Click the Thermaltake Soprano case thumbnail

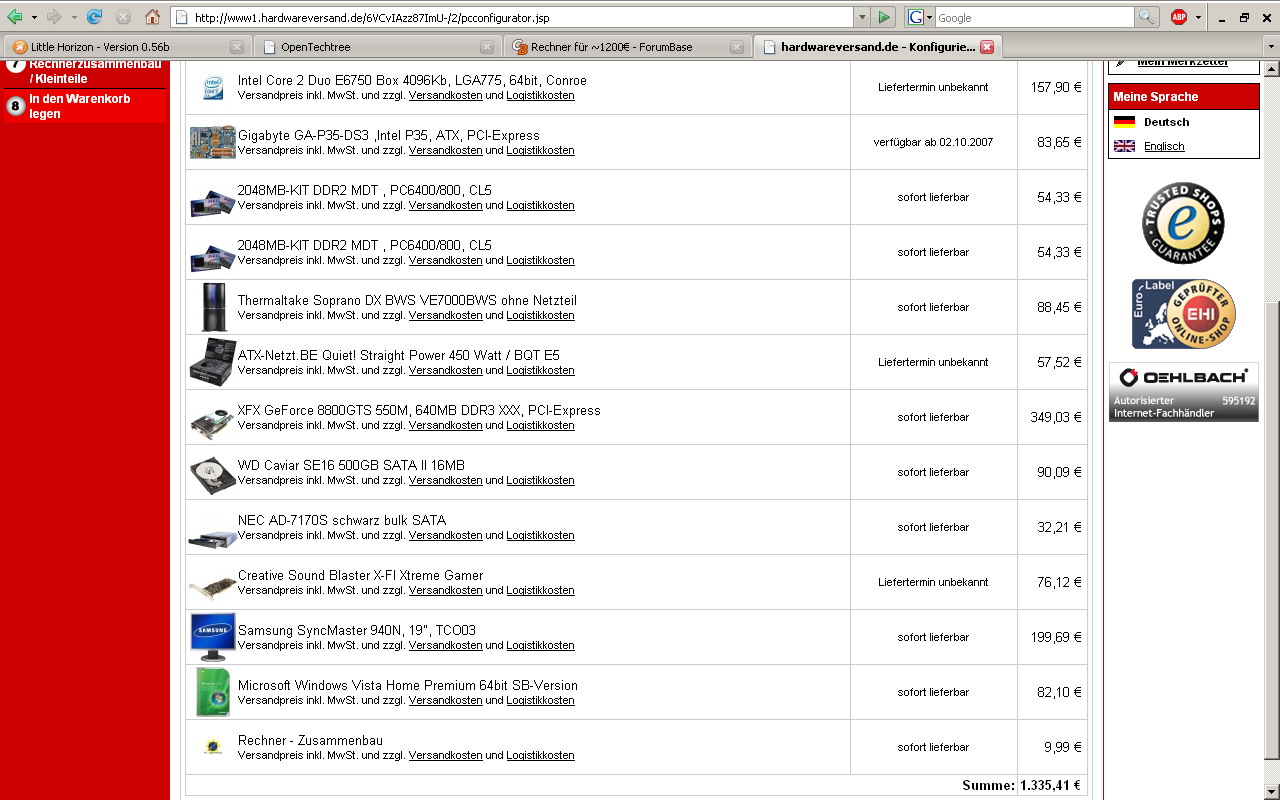click(x=214, y=307)
